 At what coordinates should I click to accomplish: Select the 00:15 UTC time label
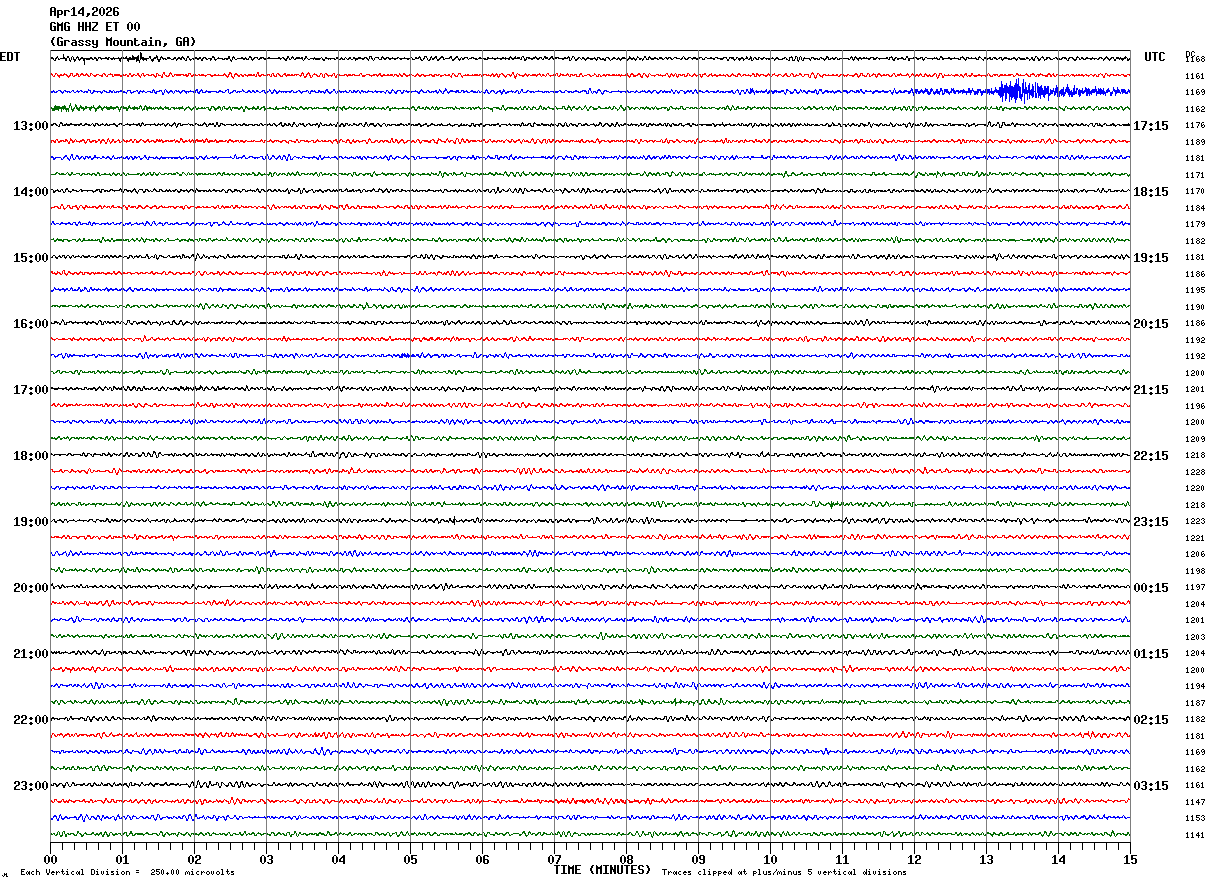1149,588
